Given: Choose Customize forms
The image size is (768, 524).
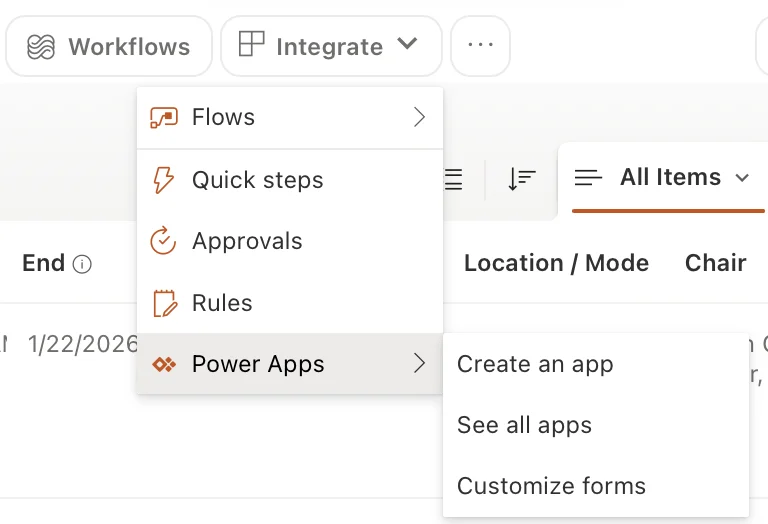Looking at the screenshot, I should coord(596,486).
